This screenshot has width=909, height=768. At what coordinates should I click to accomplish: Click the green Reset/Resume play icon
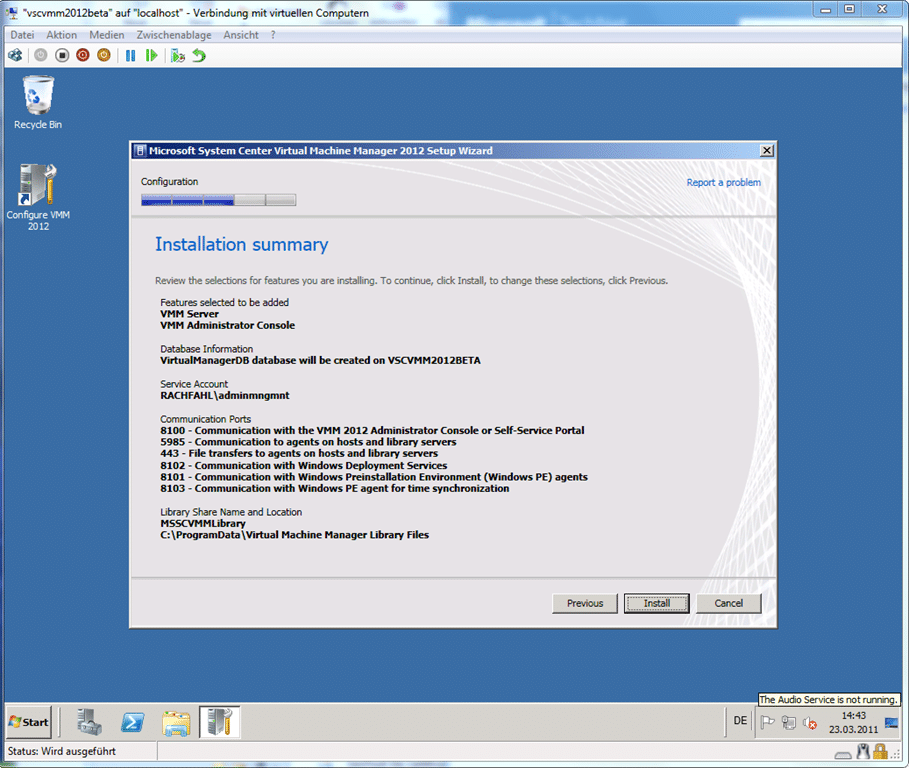click(x=151, y=56)
